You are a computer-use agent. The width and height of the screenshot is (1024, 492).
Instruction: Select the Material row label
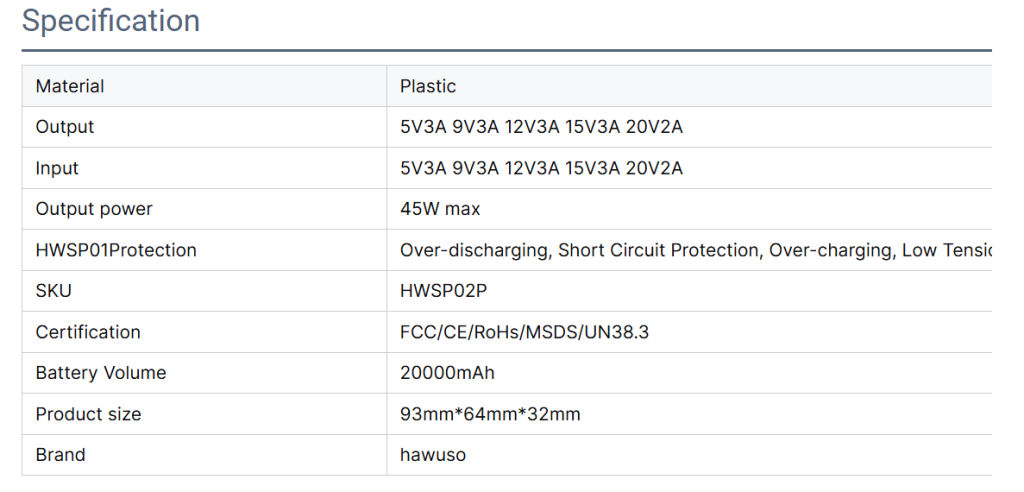coord(70,86)
